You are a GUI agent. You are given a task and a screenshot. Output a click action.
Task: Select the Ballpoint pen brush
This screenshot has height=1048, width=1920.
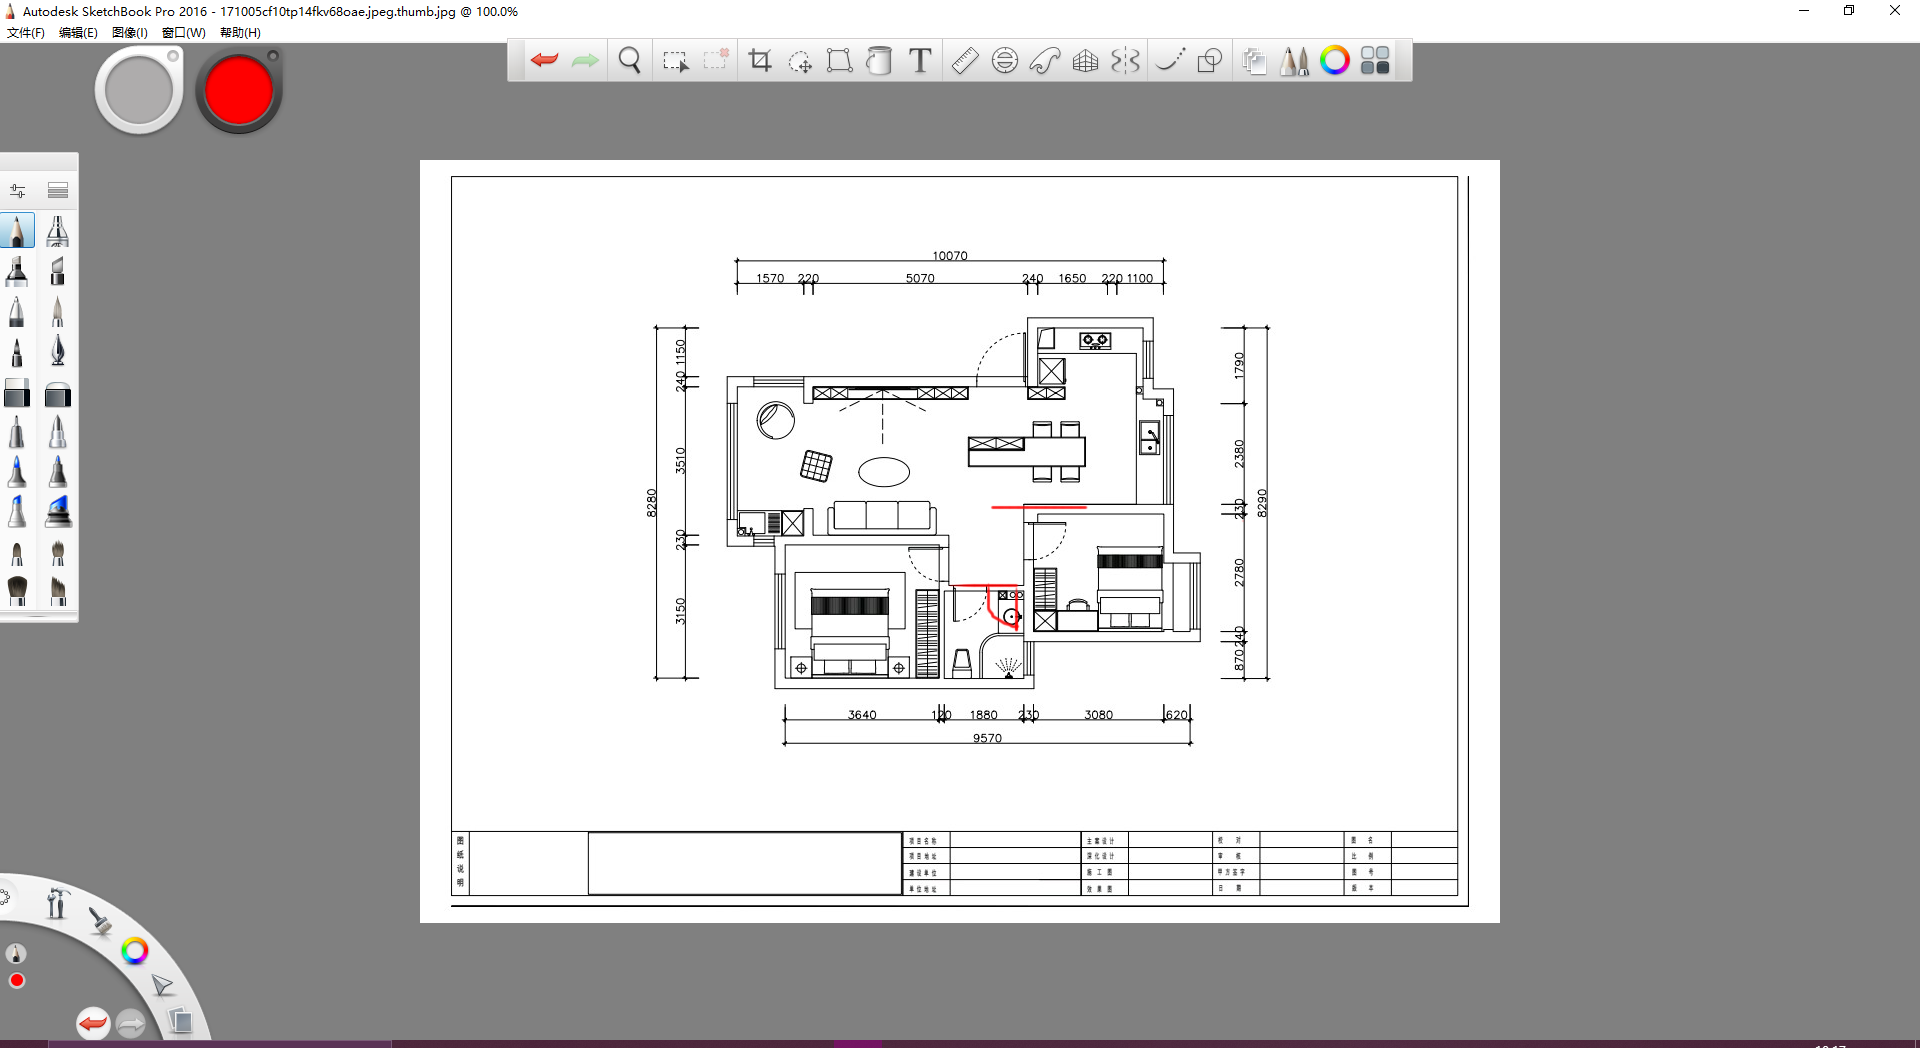(x=17, y=311)
